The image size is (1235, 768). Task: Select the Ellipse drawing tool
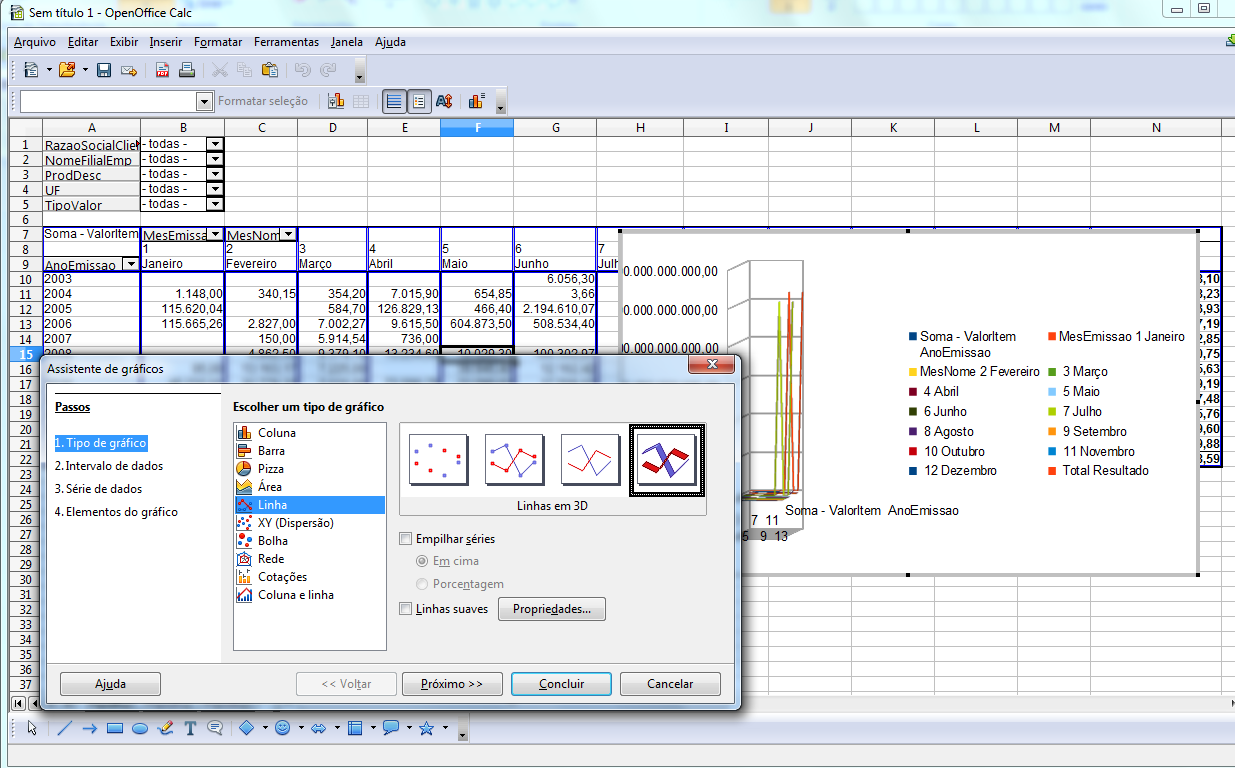(139, 728)
